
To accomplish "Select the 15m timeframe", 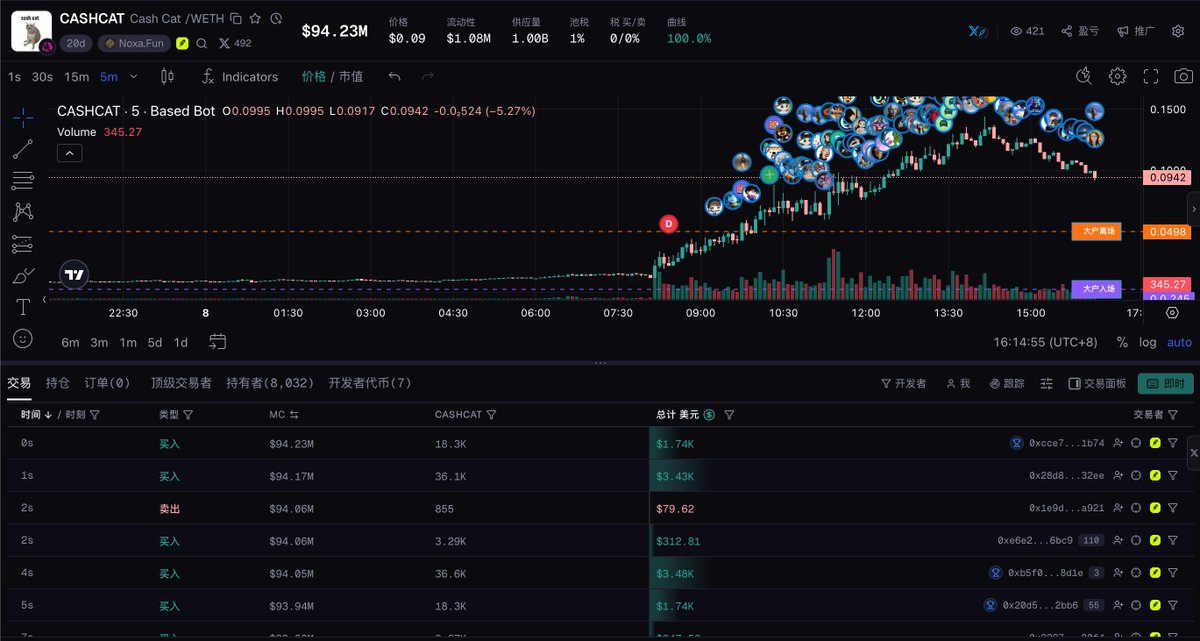I will click(x=76, y=77).
